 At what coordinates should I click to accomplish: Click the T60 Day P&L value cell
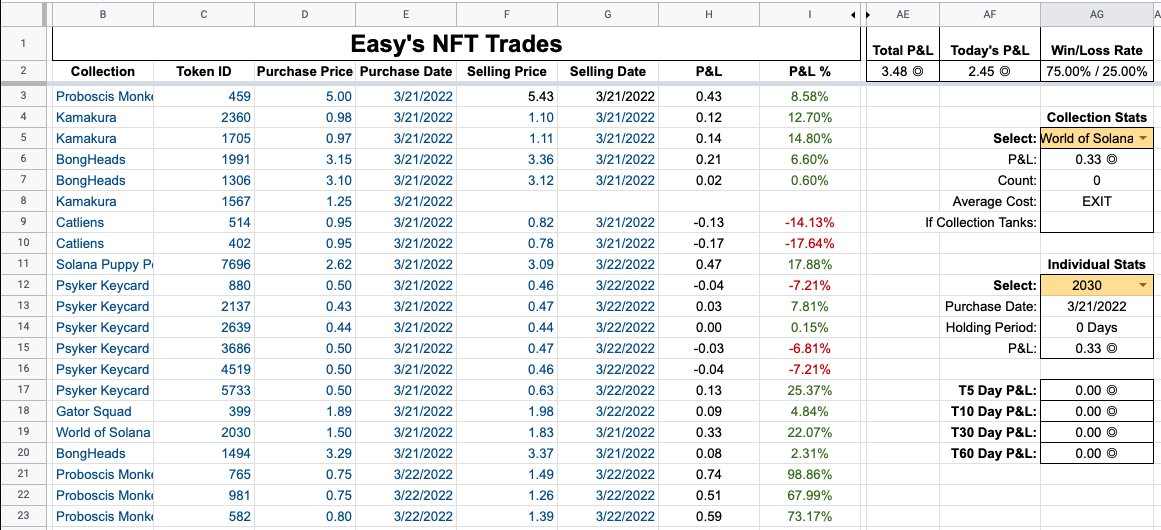[x=1097, y=453]
